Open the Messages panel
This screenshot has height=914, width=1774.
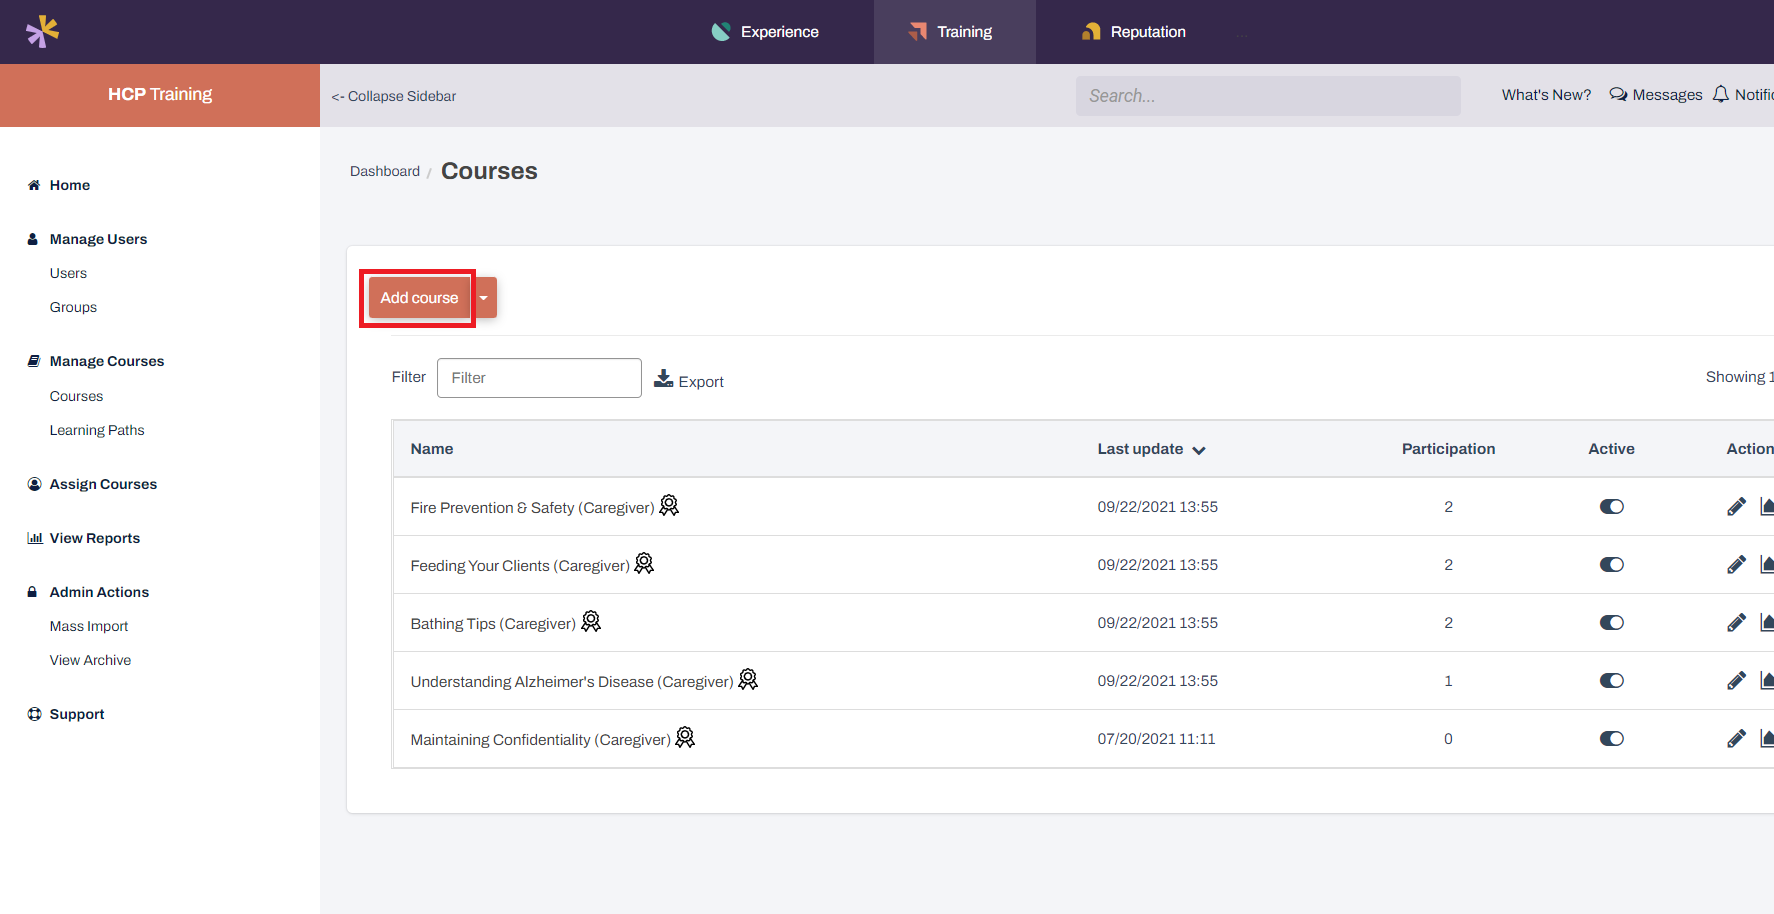[1656, 94]
